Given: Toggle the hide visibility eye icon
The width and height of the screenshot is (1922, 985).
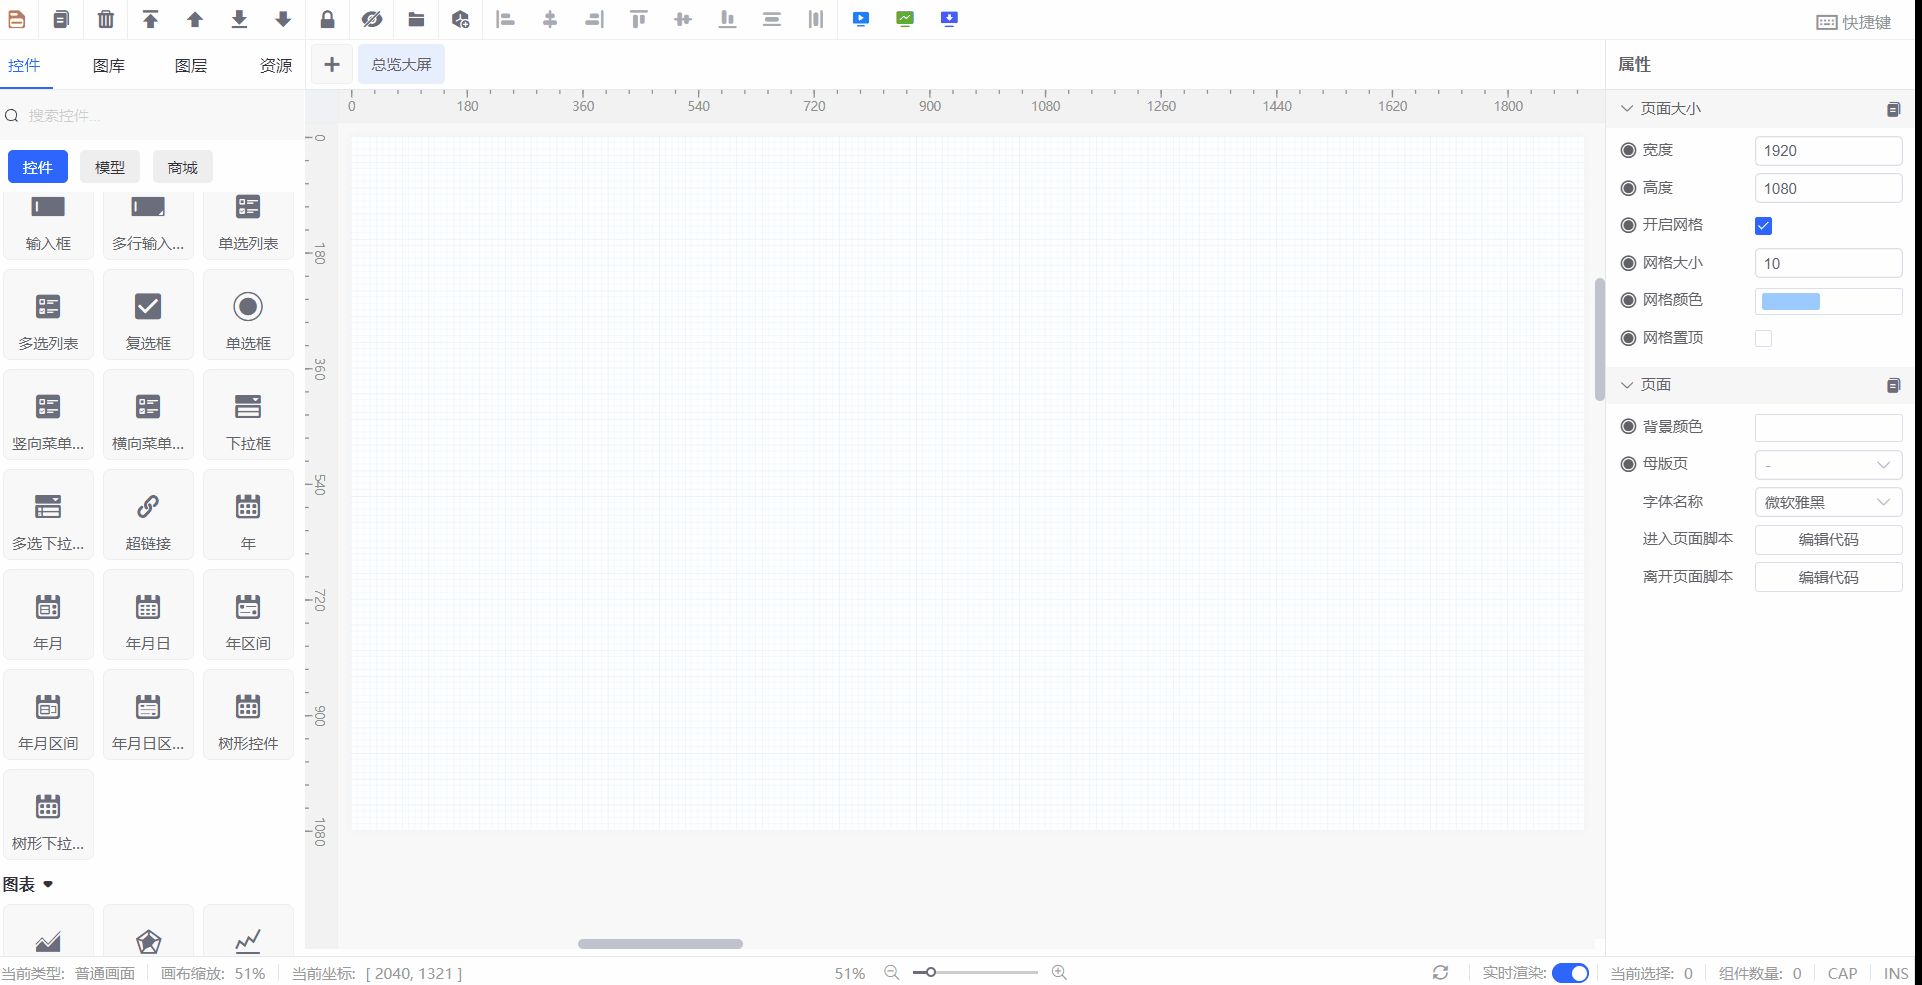Looking at the screenshot, I should click(372, 19).
